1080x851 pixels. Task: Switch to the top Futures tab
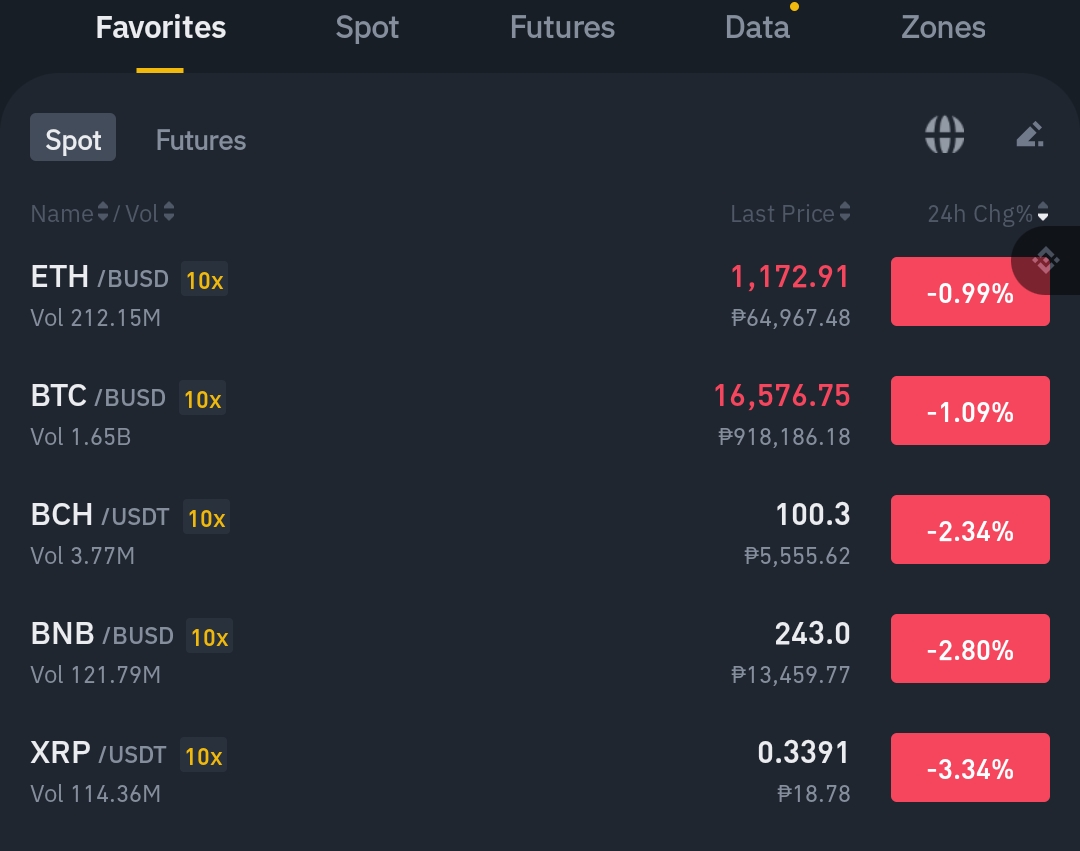pyautogui.click(x=562, y=28)
